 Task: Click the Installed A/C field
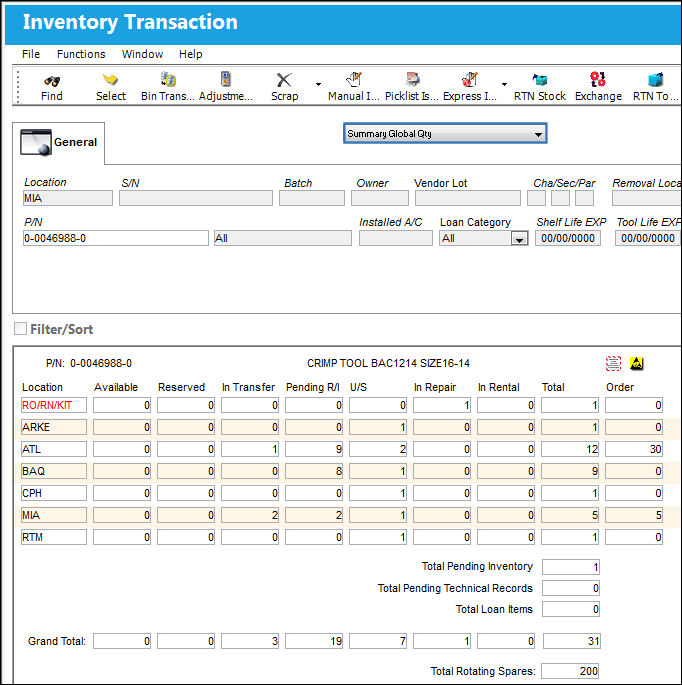(x=396, y=238)
